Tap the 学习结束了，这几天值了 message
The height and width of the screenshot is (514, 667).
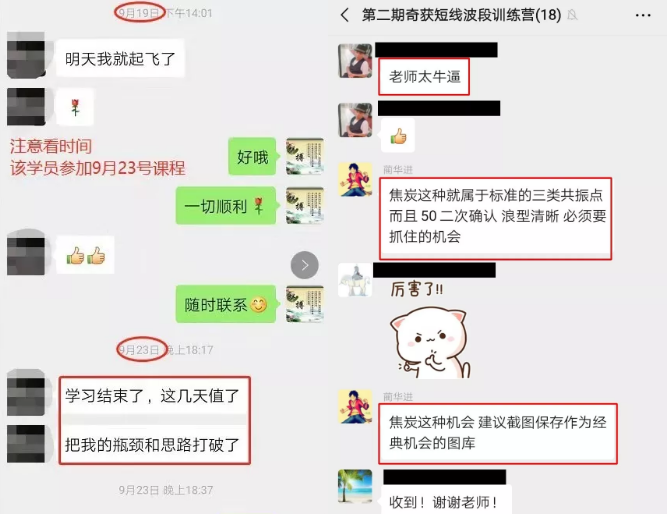[153, 396]
